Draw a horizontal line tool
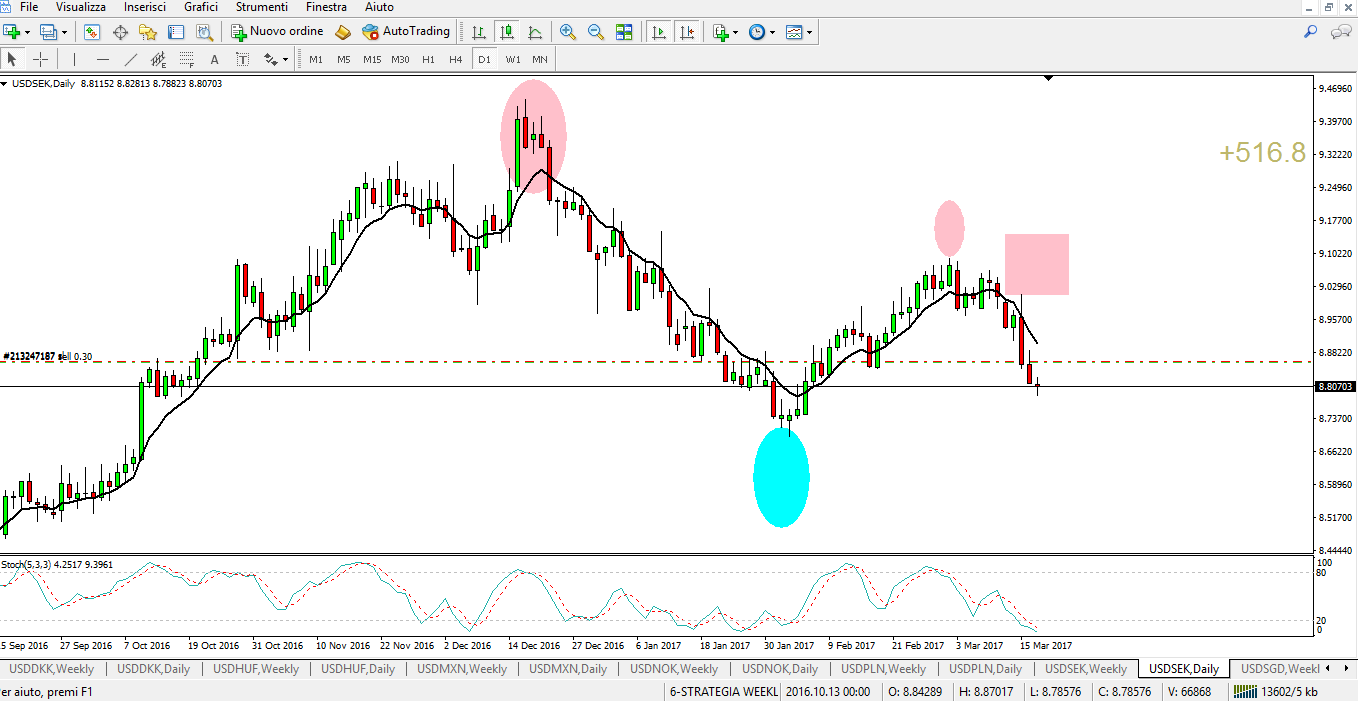 pos(102,59)
